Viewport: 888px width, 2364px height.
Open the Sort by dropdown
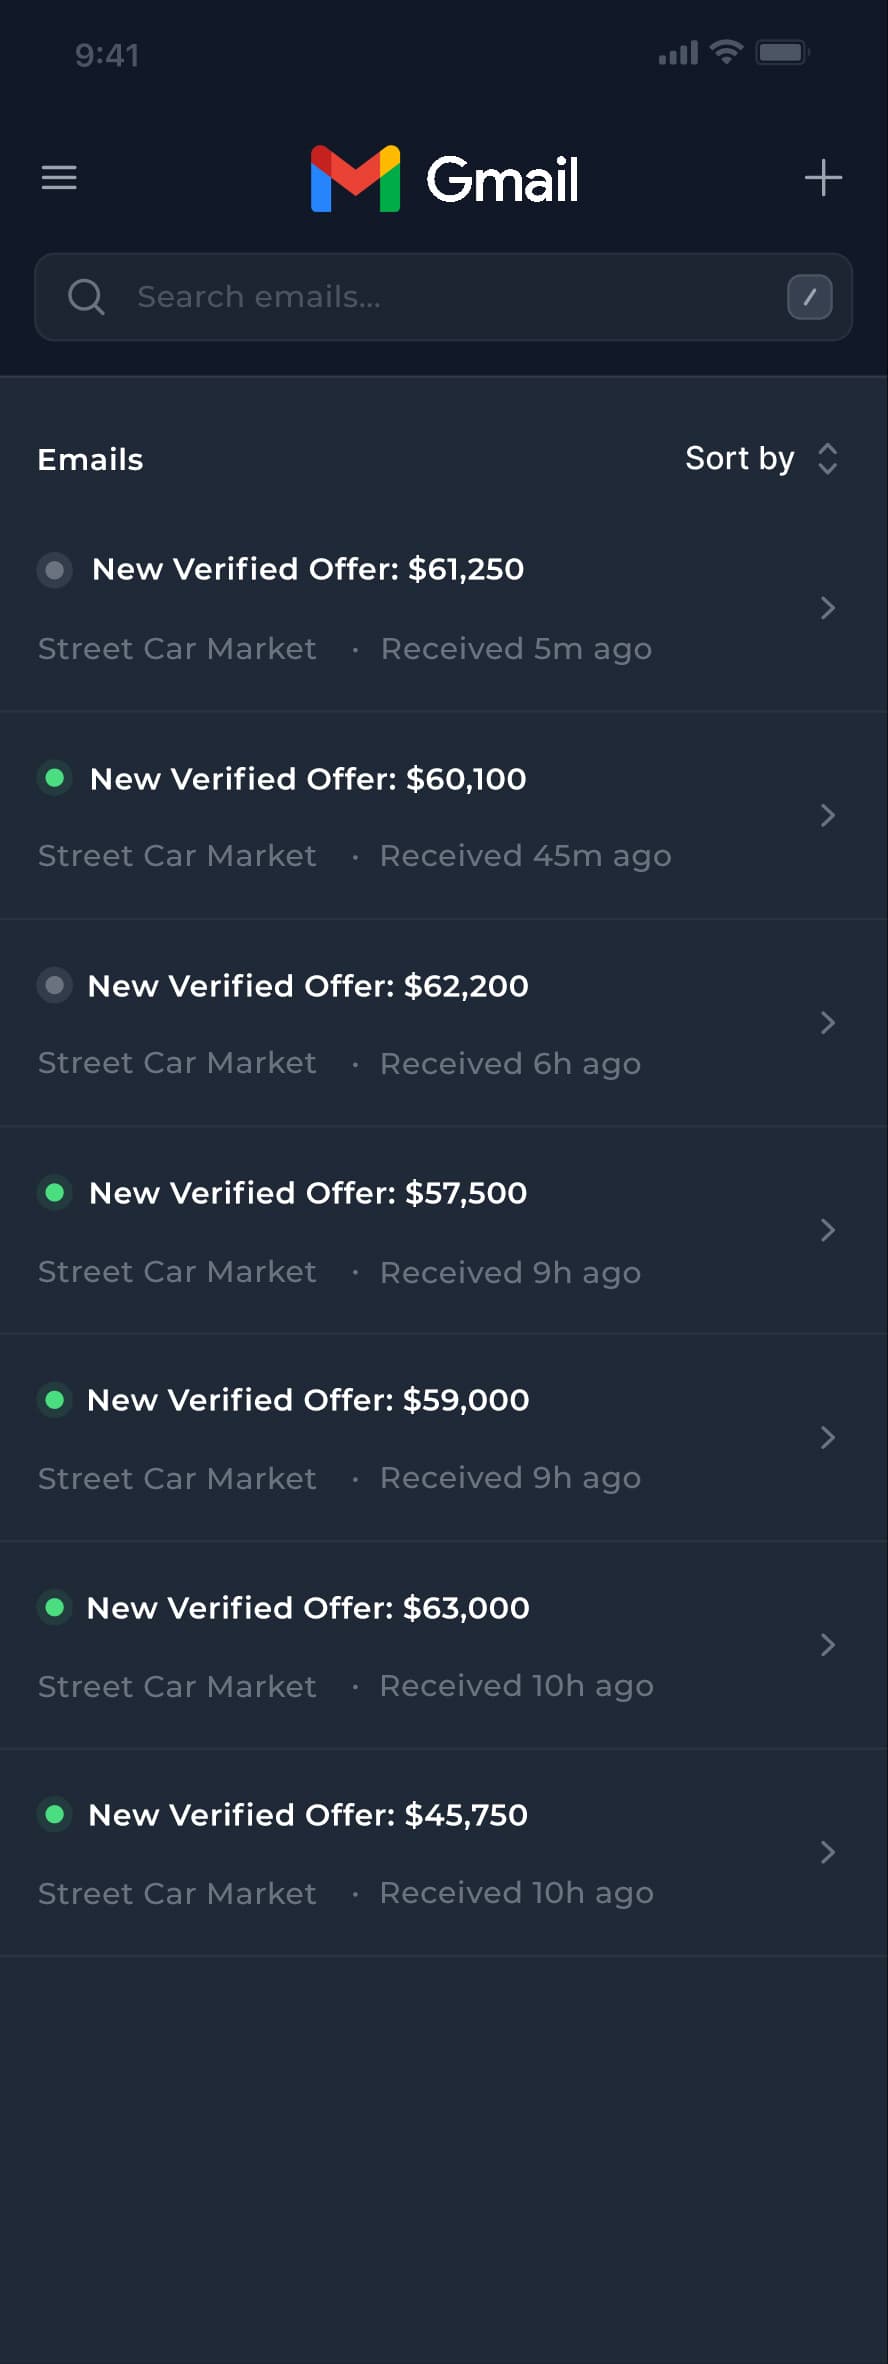click(761, 459)
